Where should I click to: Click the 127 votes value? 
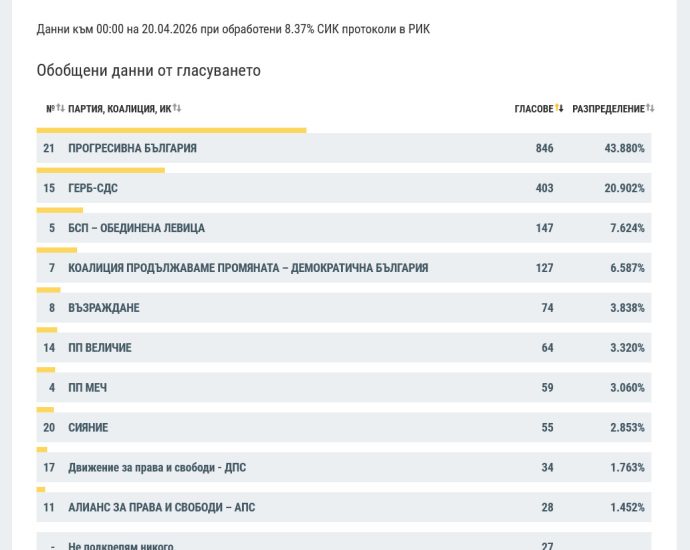click(x=544, y=268)
